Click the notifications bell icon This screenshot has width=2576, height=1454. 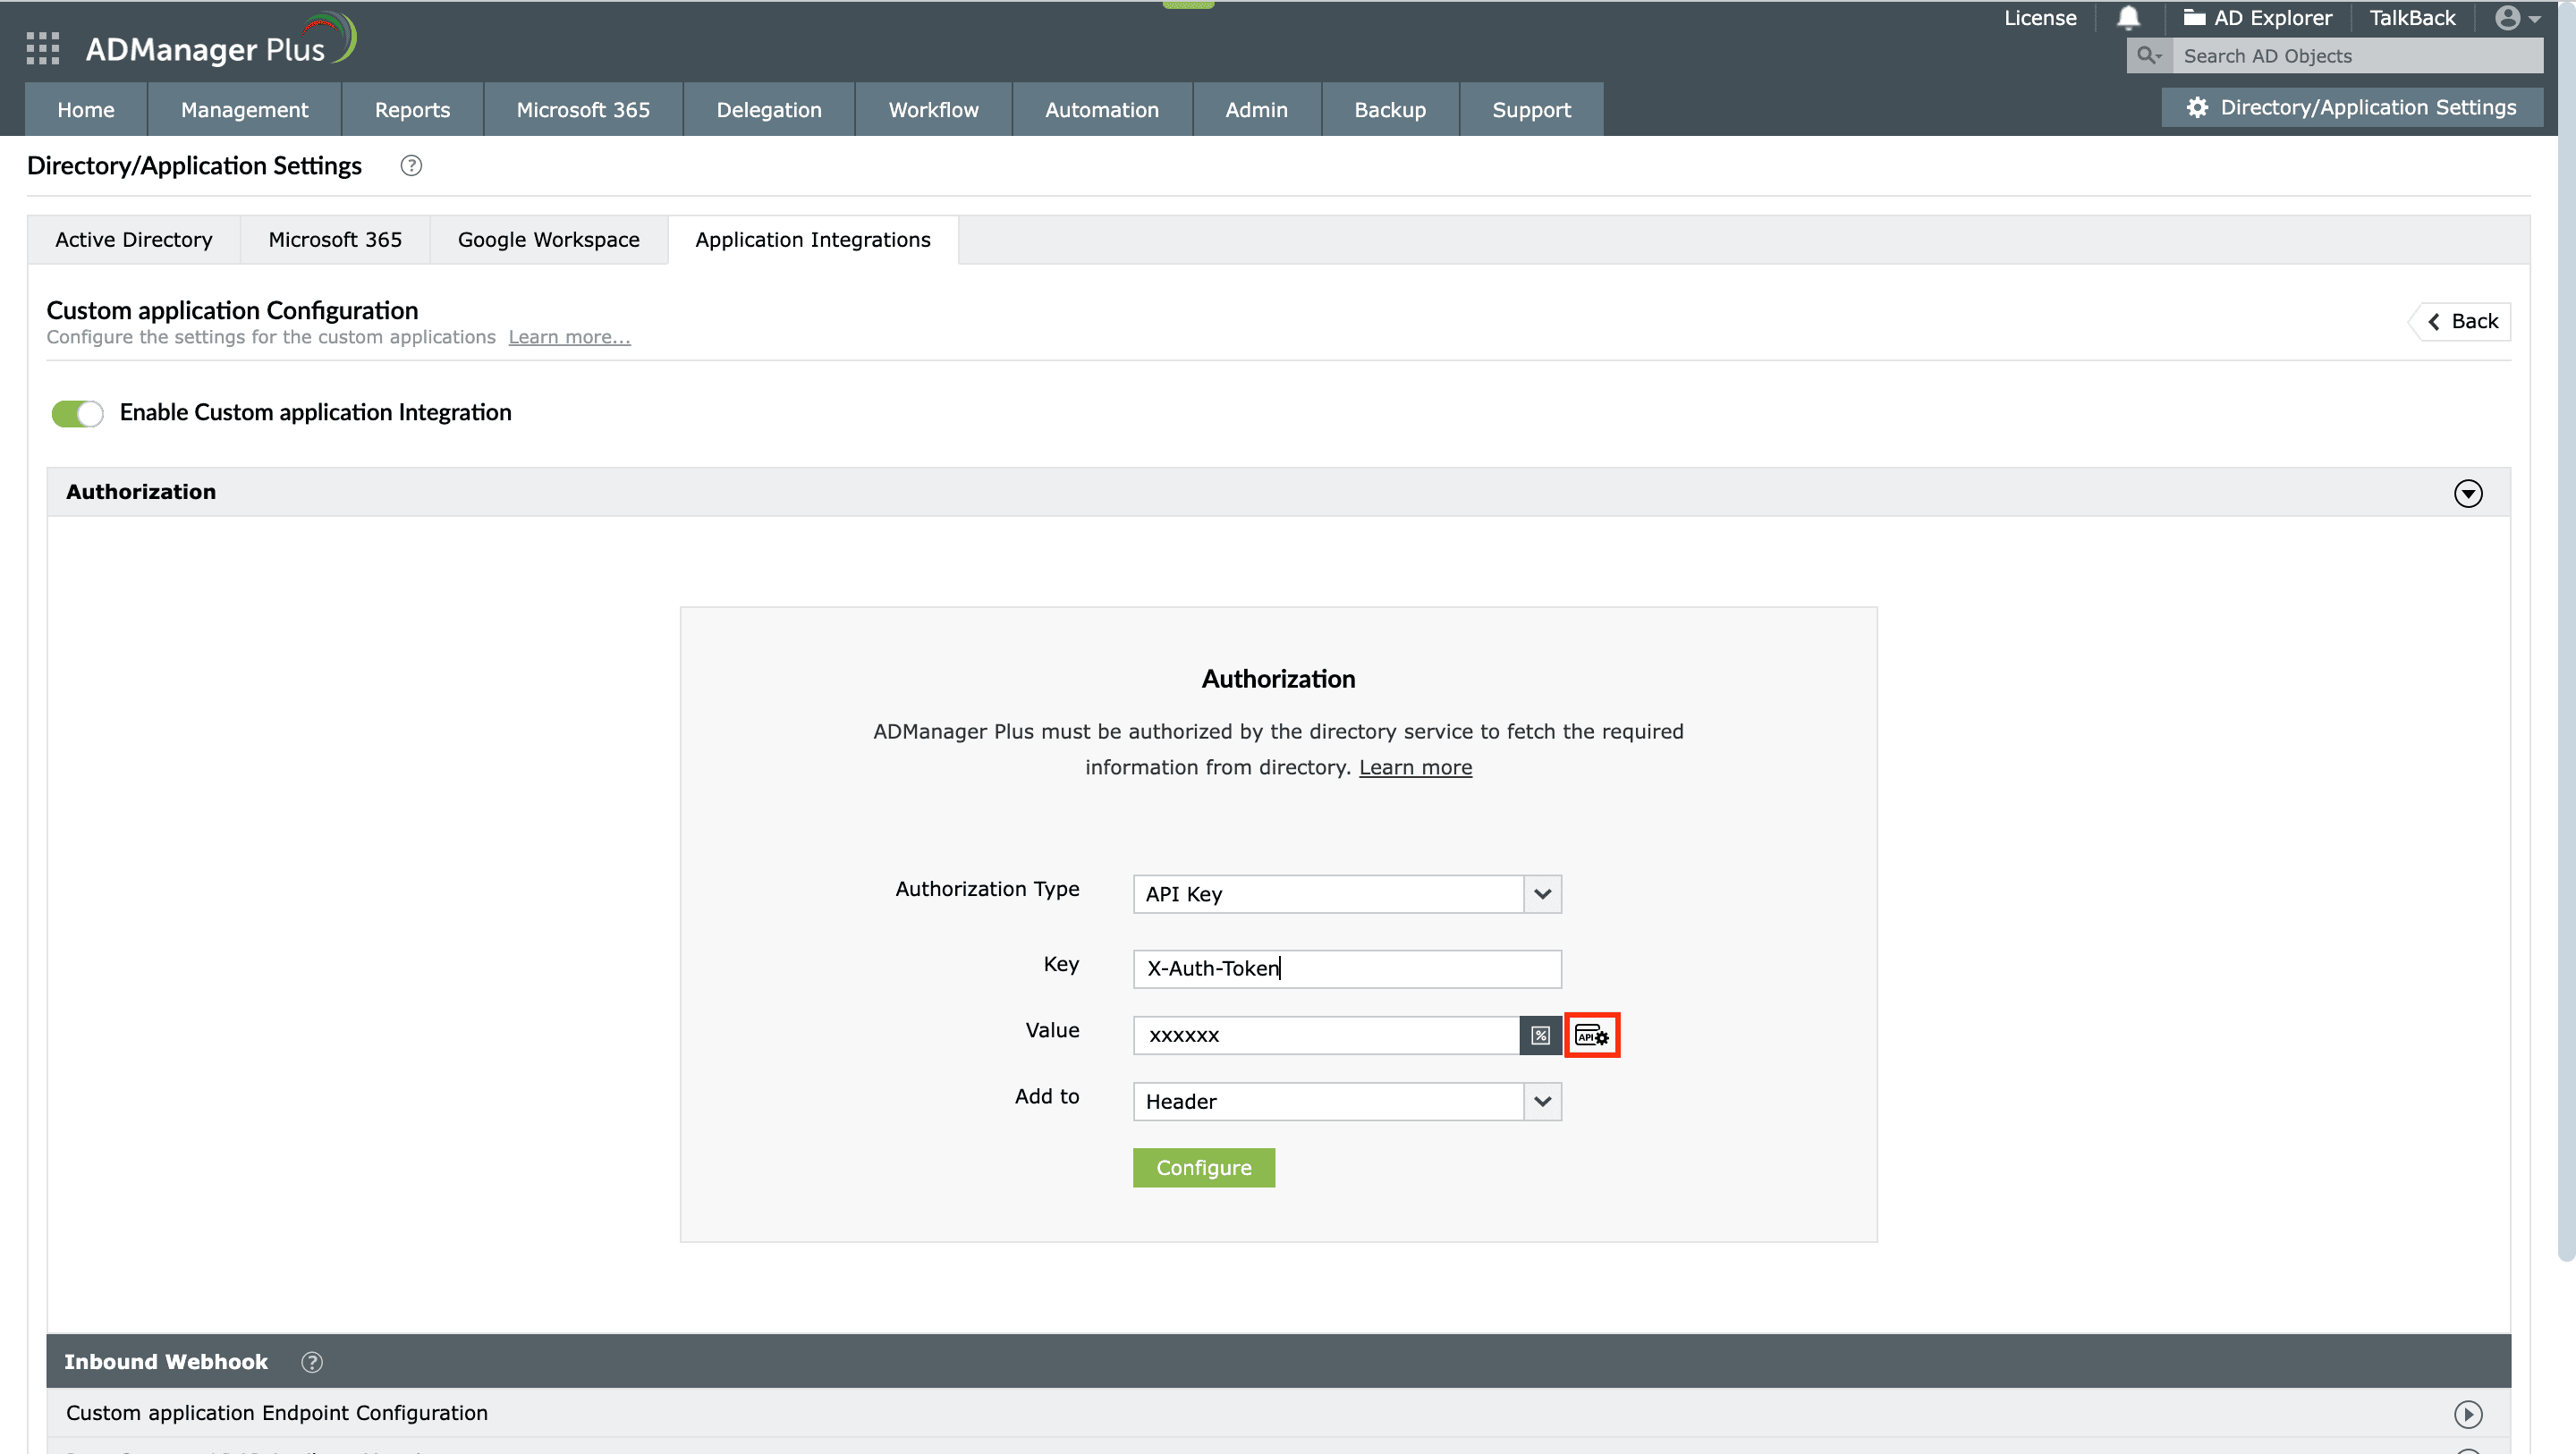(x=2128, y=18)
